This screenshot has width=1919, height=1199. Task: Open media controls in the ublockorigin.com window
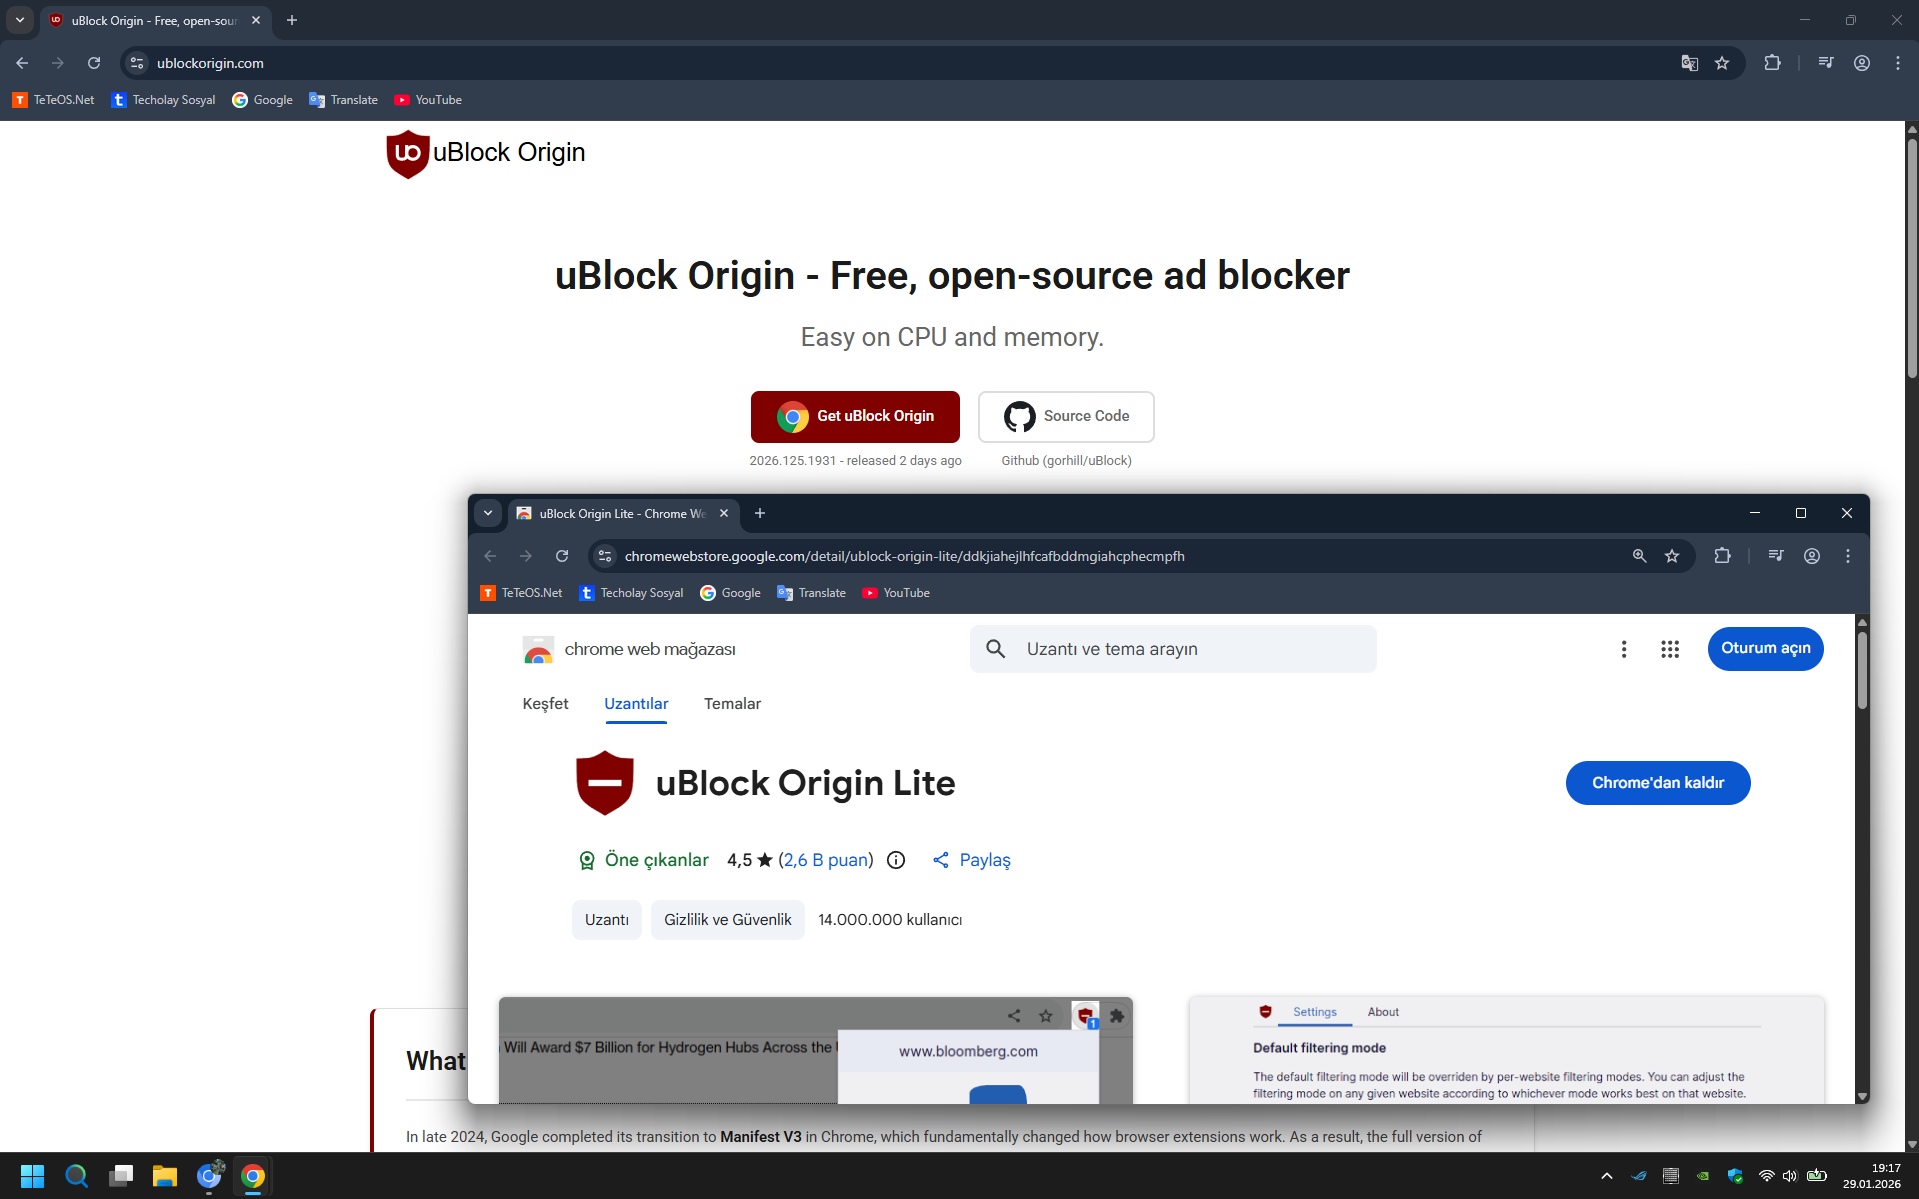(1826, 63)
